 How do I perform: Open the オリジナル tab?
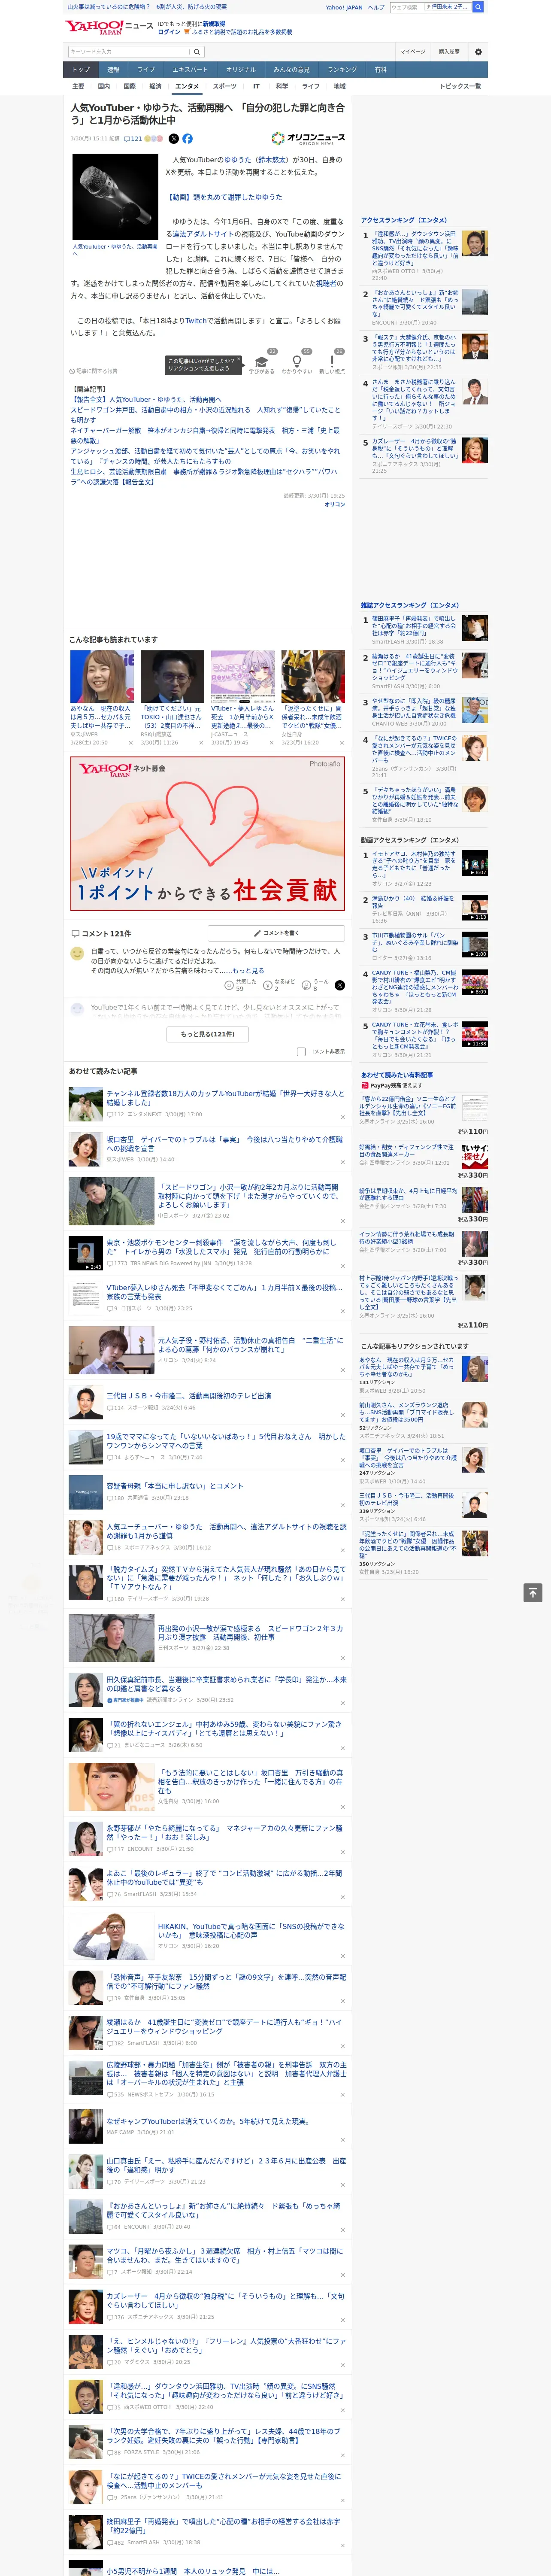(x=241, y=70)
